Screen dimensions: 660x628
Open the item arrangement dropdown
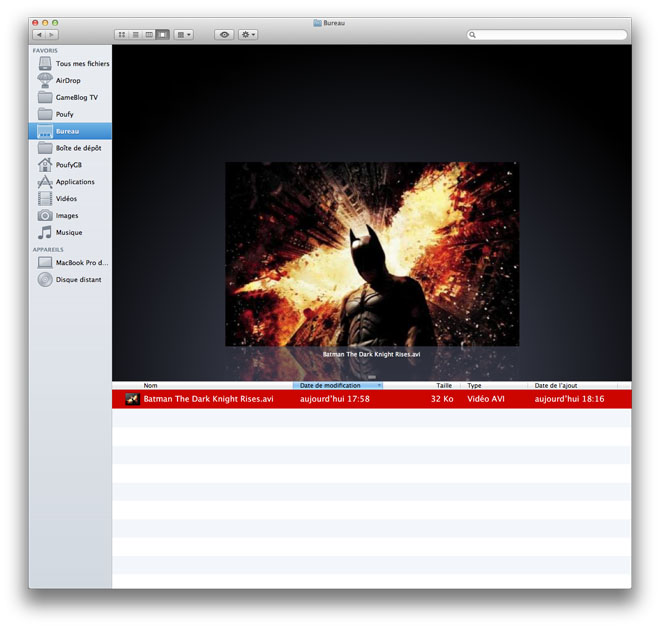(x=184, y=35)
